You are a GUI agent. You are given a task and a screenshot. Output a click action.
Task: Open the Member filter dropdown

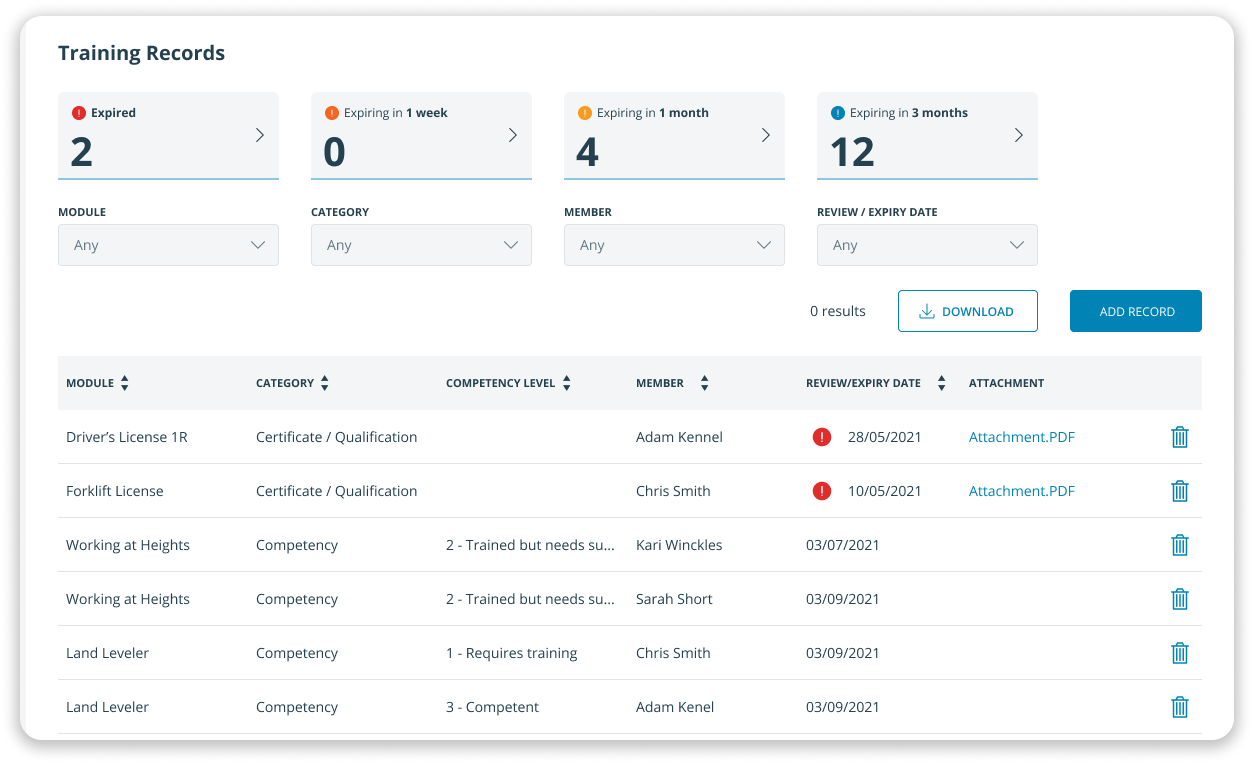click(x=674, y=245)
